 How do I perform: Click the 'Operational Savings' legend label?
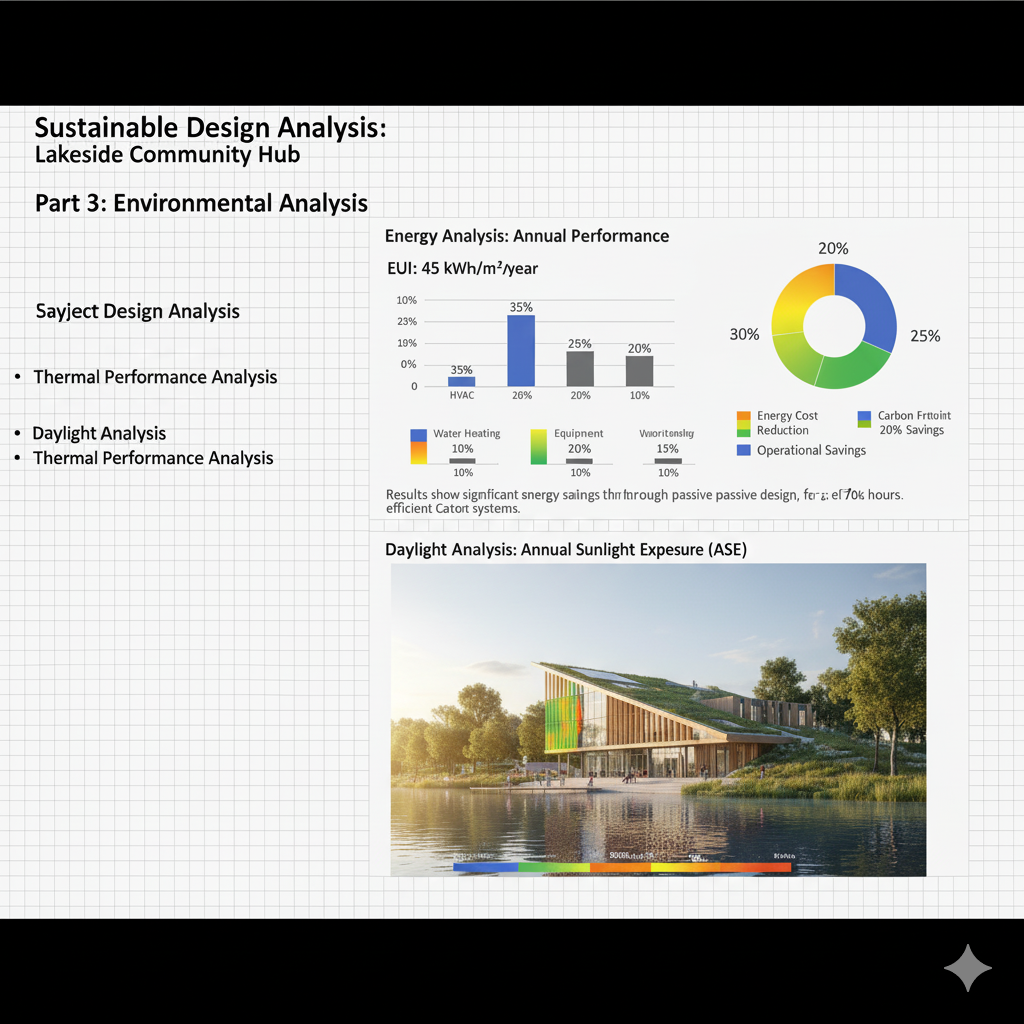[x=811, y=450]
